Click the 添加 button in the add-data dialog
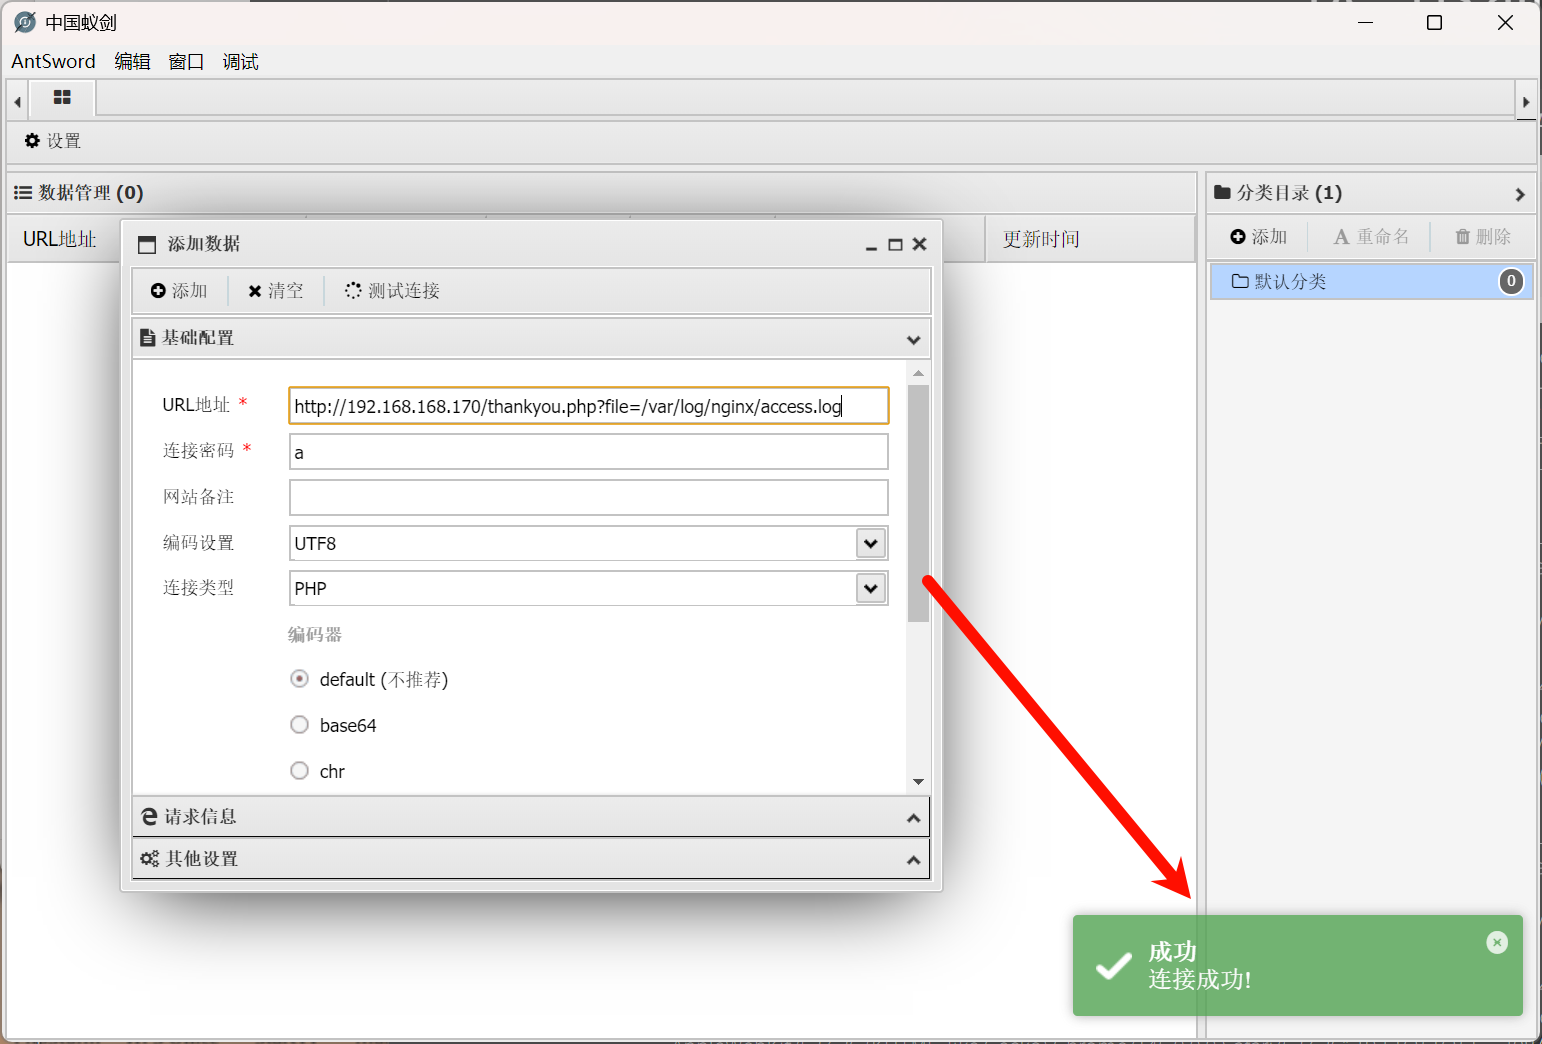The image size is (1542, 1044). click(179, 291)
